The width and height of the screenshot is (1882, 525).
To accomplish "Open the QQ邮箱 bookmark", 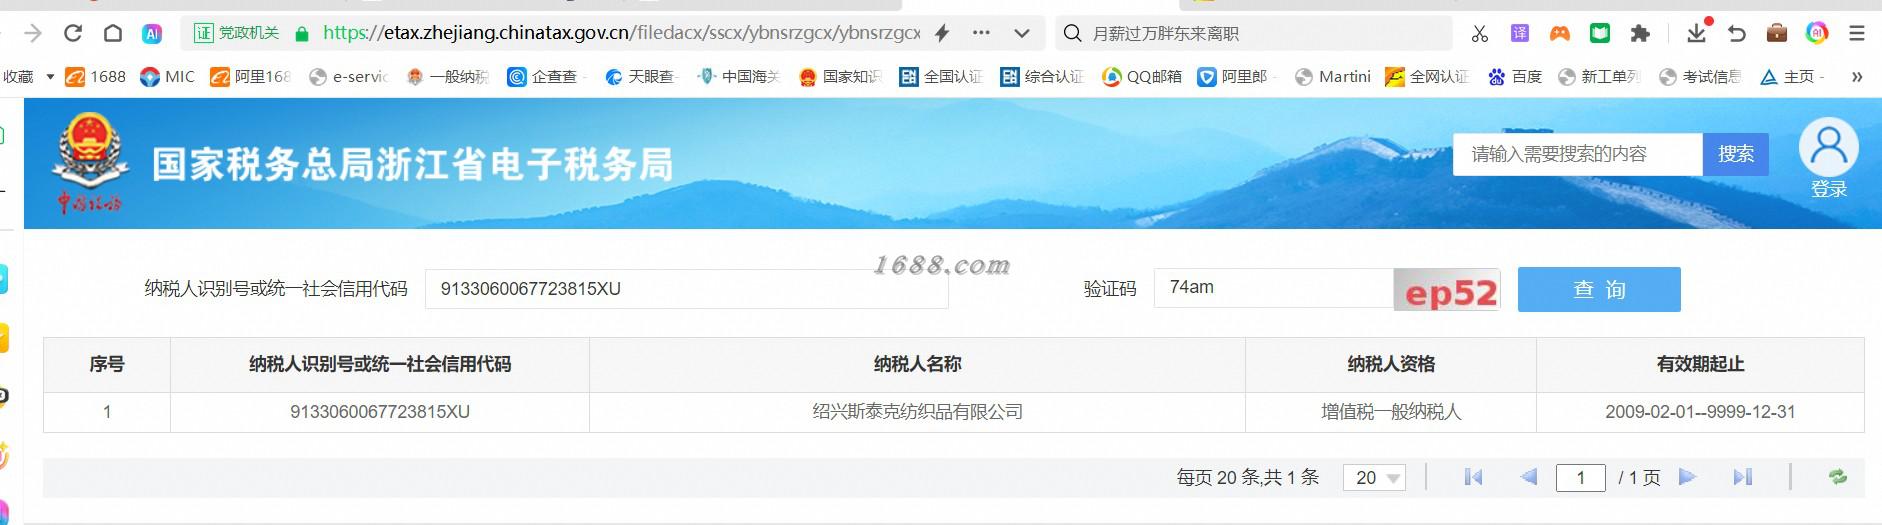I will click(x=1142, y=77).
